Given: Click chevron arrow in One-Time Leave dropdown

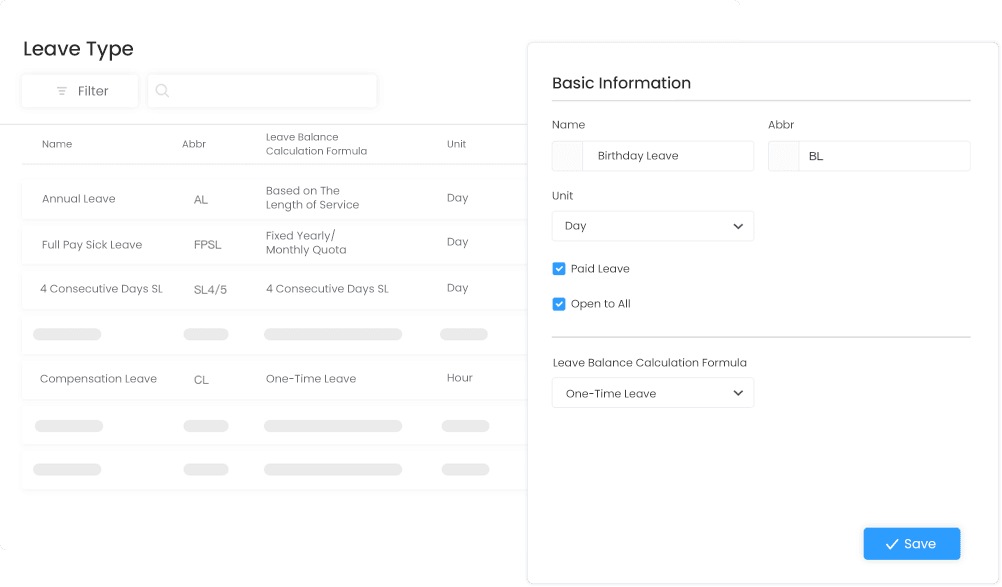Looking at the screenshot, I should [738, 393].
